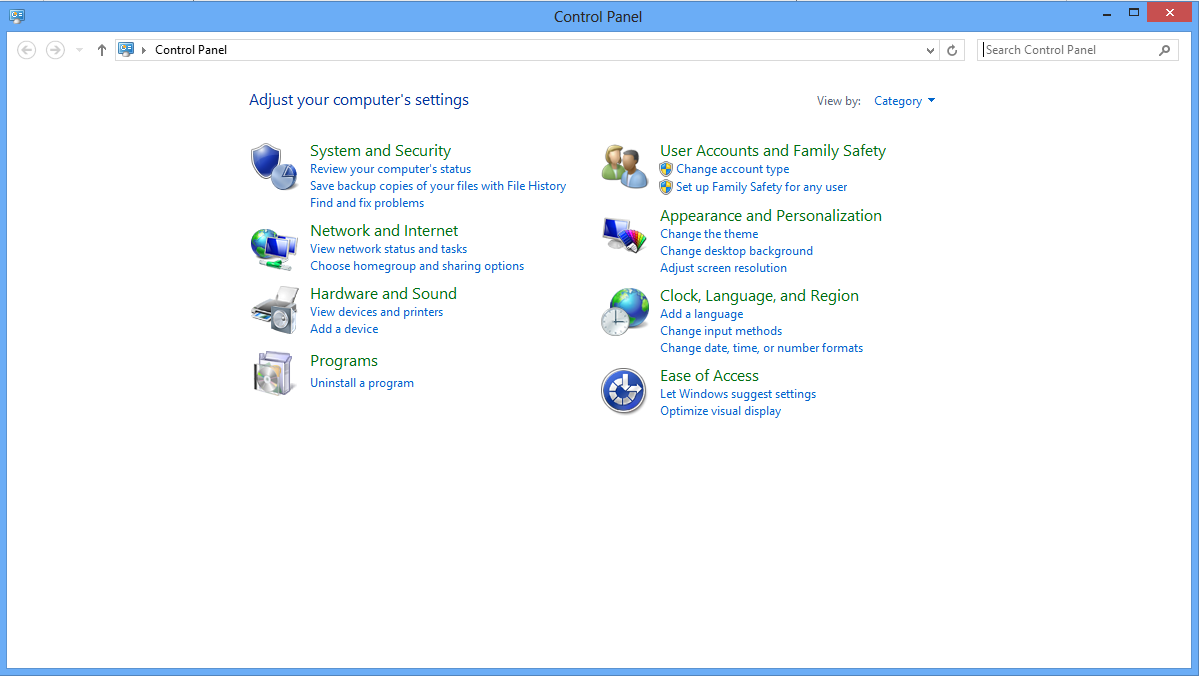
Task: Open the Appearance and Personalization monitor icon
Action: (x=624, y=235)
